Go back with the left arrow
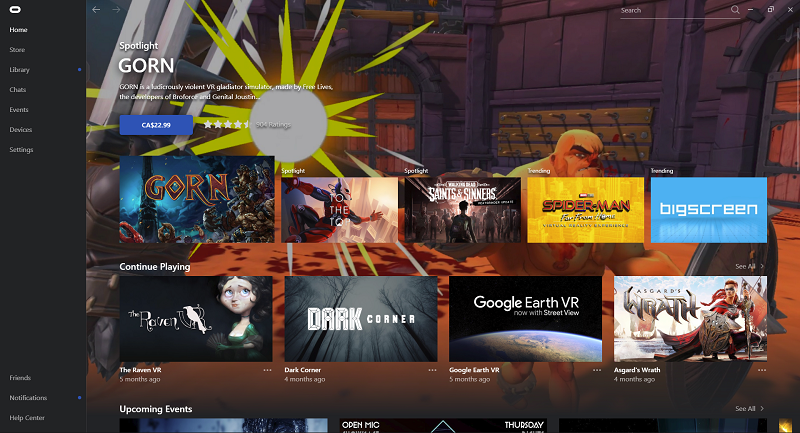The height and width of the screenshot is (433, 800). click(x=96, y=10)
